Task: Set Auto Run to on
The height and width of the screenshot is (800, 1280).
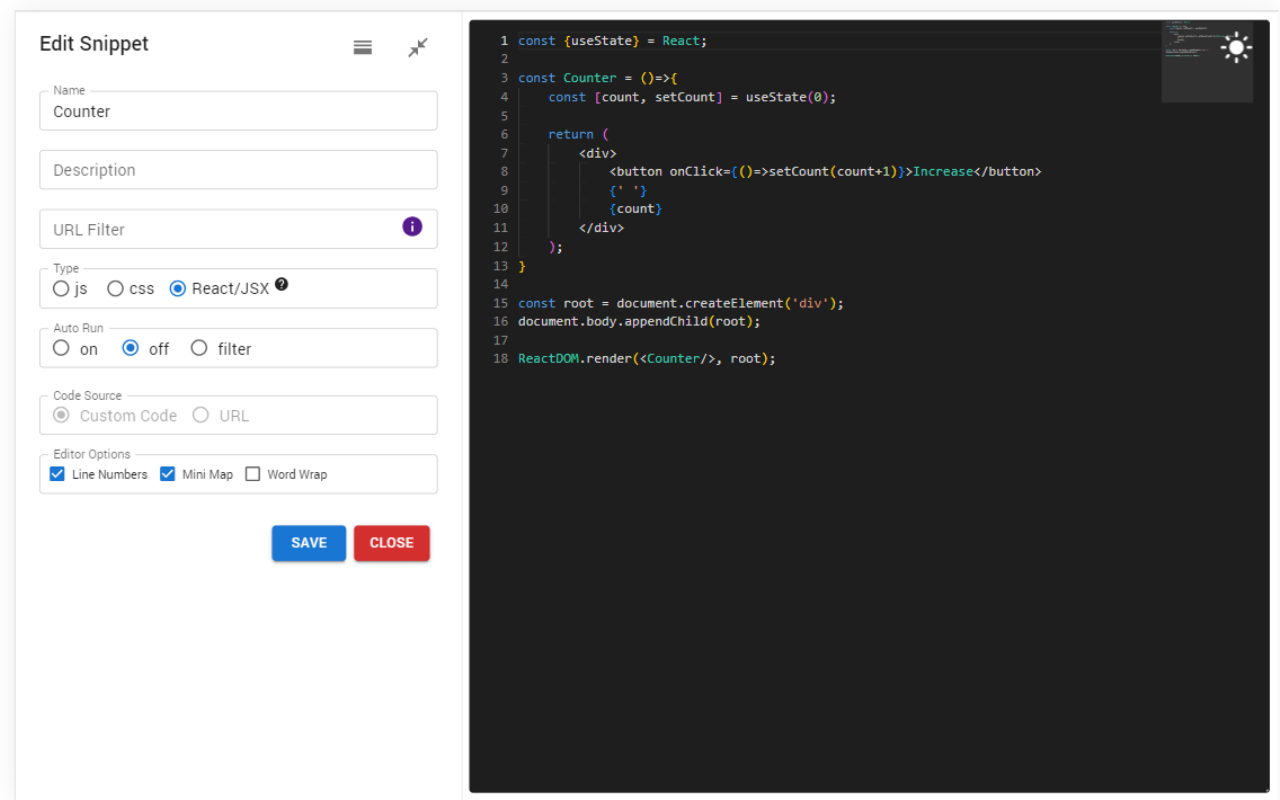Action: pyautogui.click(x=60, y=348)
